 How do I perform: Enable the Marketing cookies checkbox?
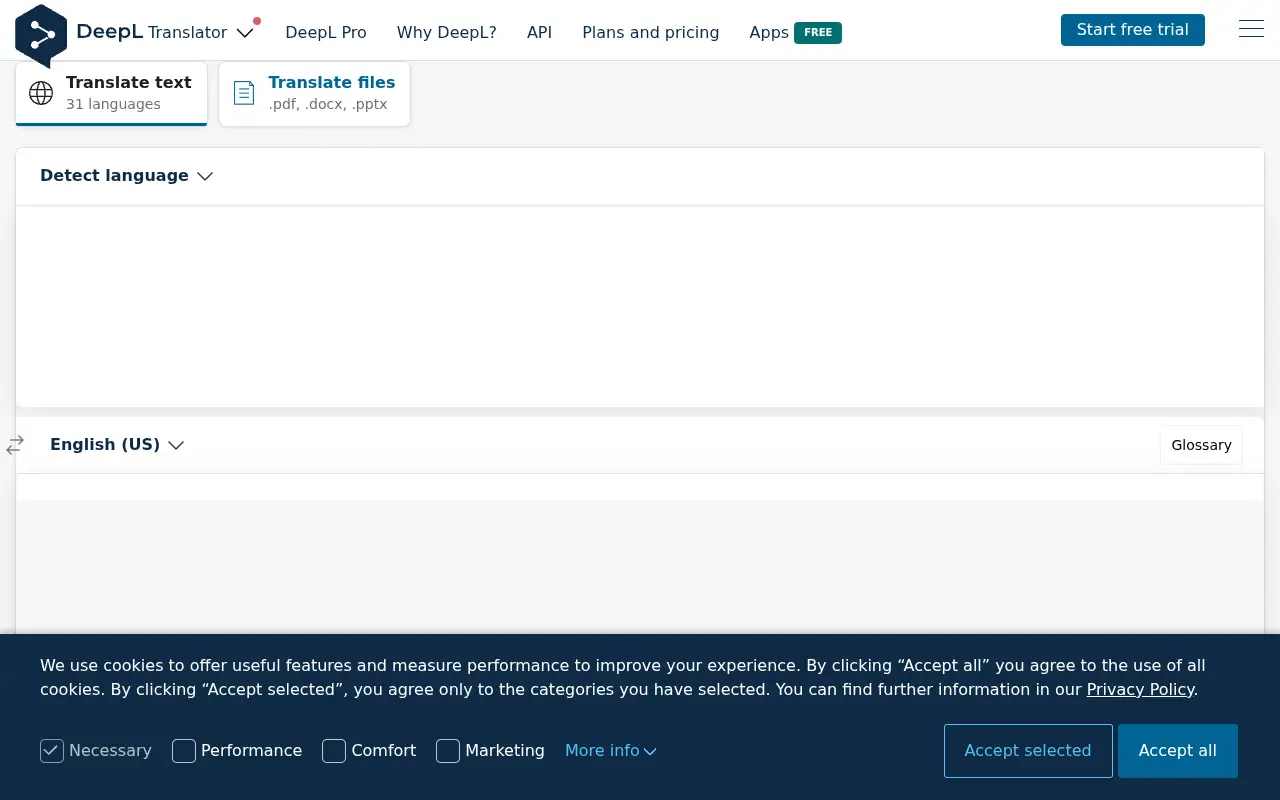448,751
